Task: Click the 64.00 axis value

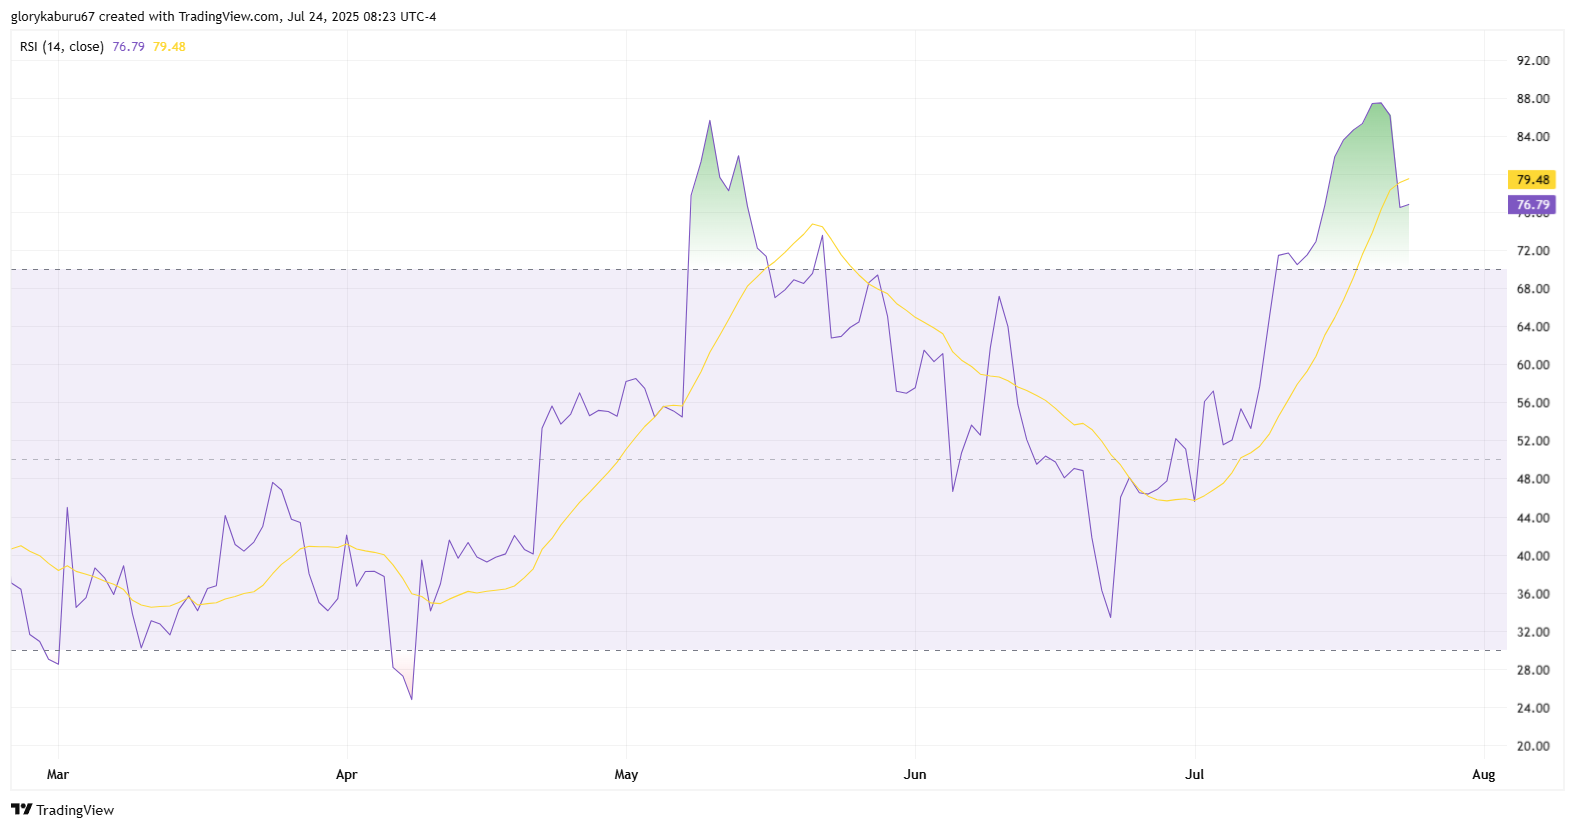Action: coord(1533,327)
